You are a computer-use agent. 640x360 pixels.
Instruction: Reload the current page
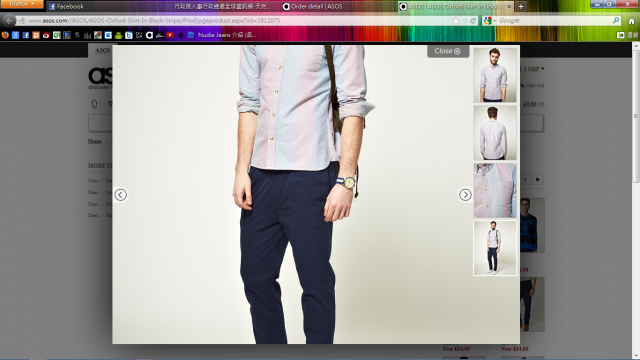point(473,21)
